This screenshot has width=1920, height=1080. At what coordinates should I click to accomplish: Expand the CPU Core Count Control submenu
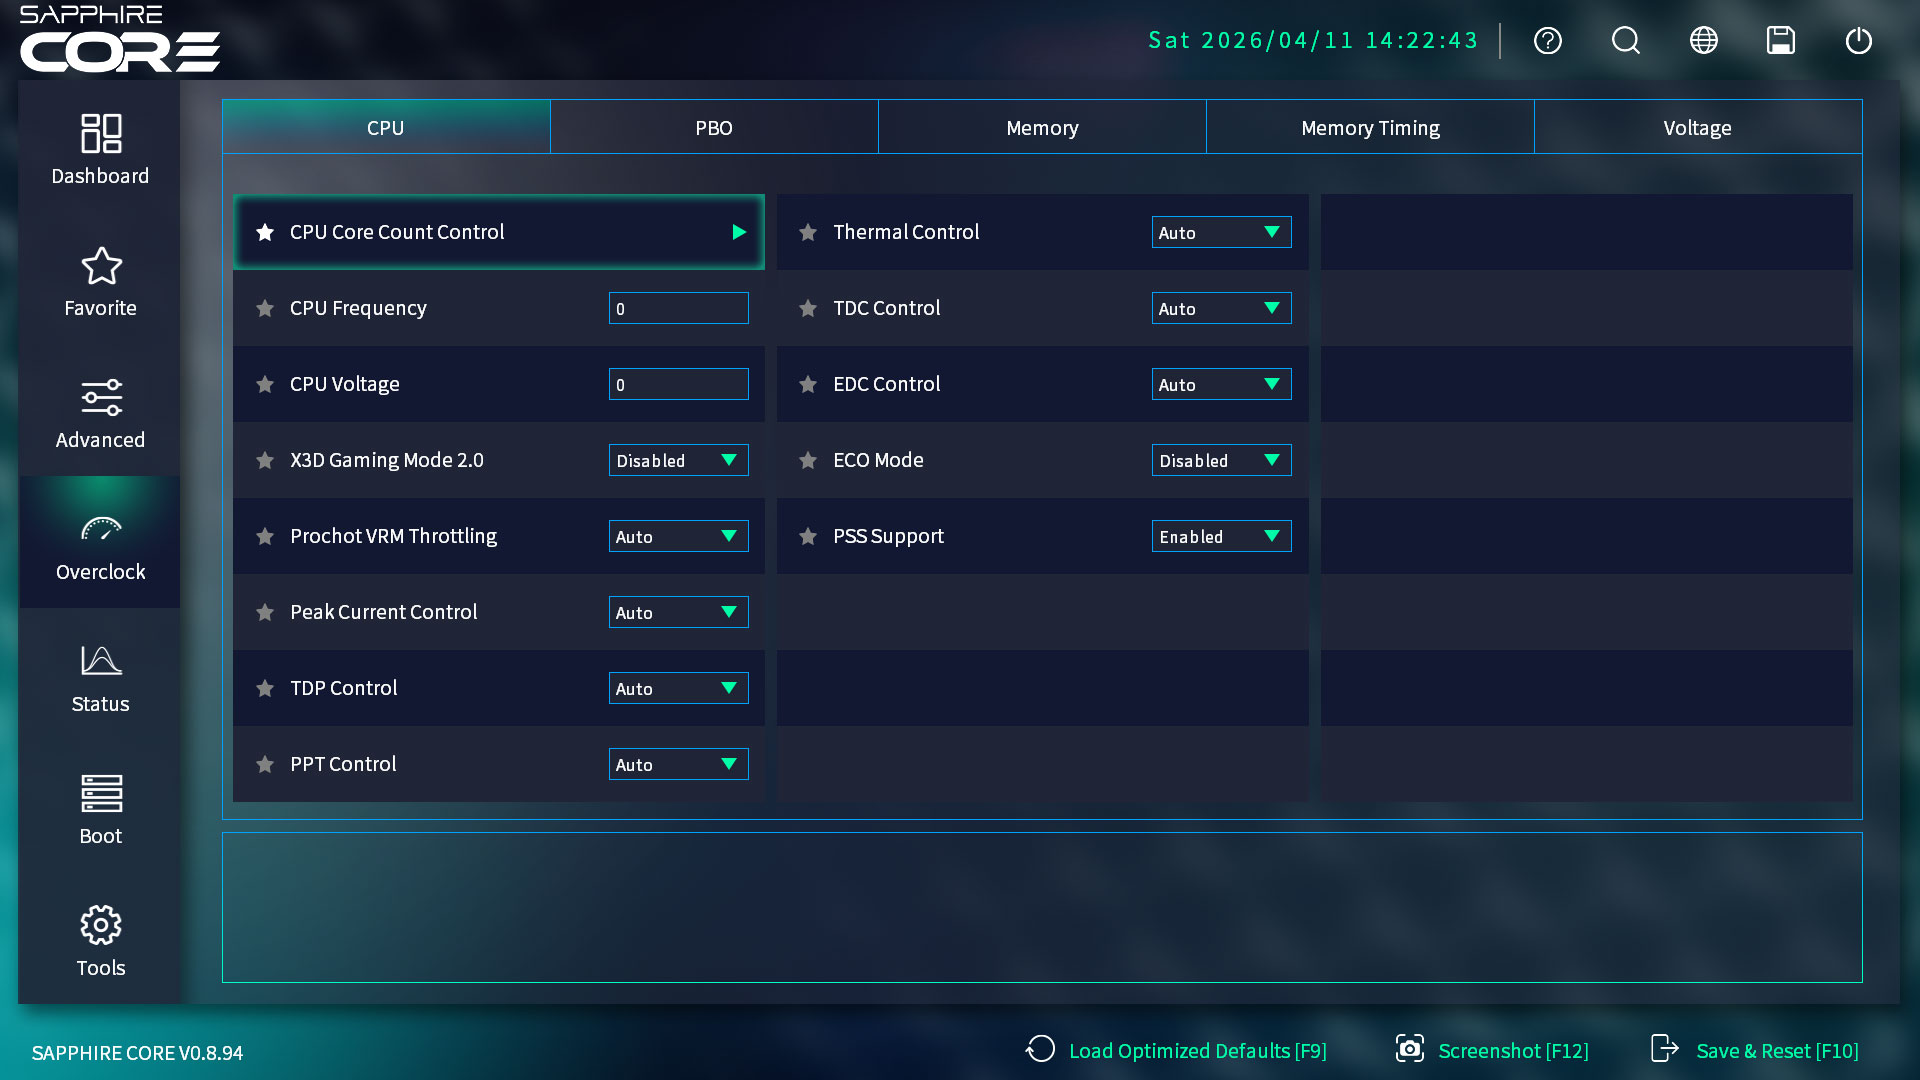pos(739,232)
